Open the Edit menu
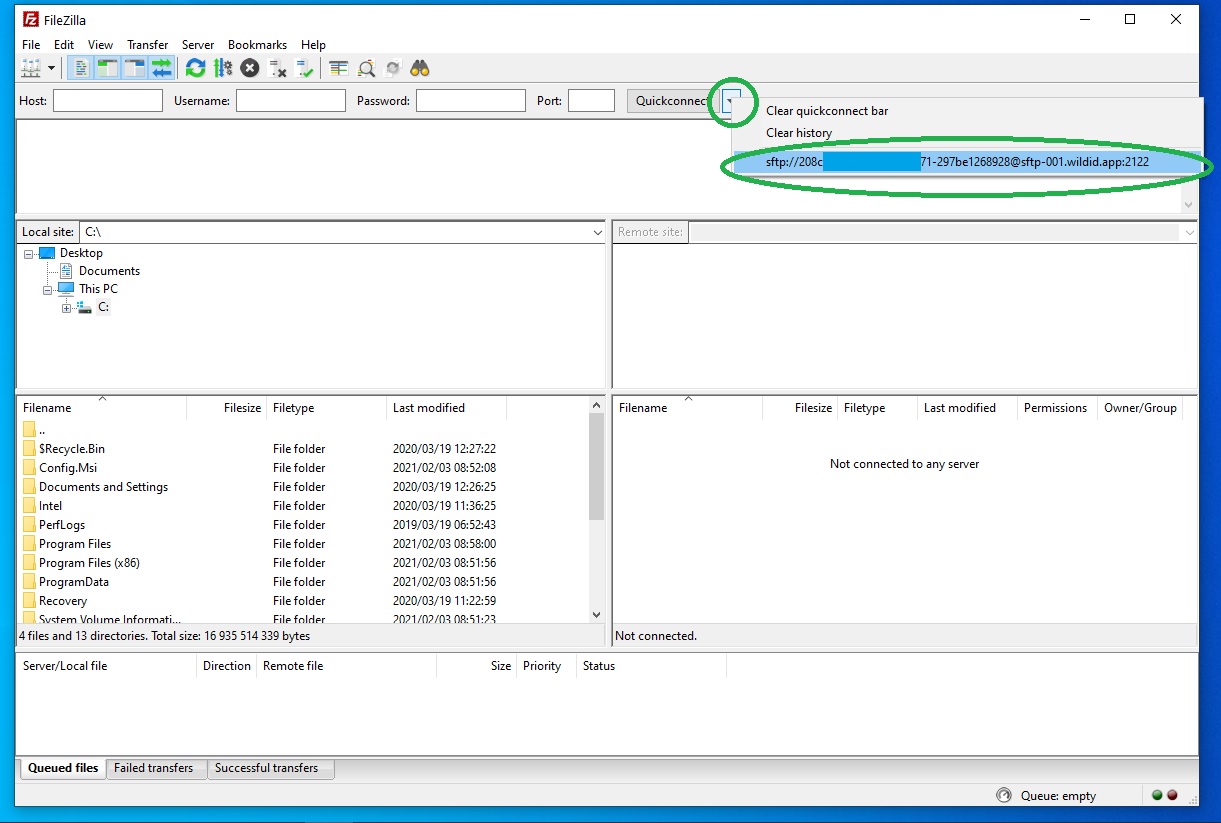Screen dimensions: 1221x823 (x=64, y=45)
